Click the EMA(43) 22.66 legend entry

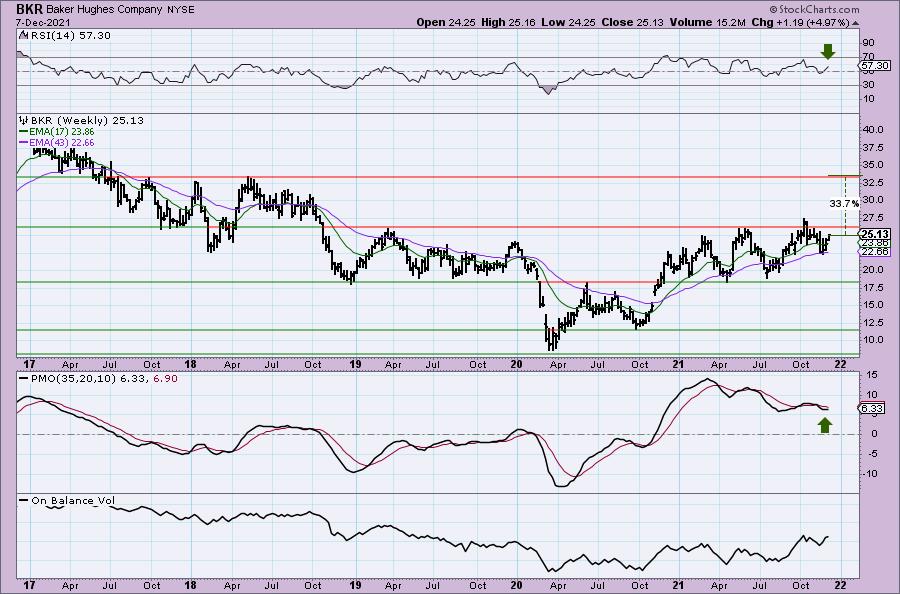[56, 142]
